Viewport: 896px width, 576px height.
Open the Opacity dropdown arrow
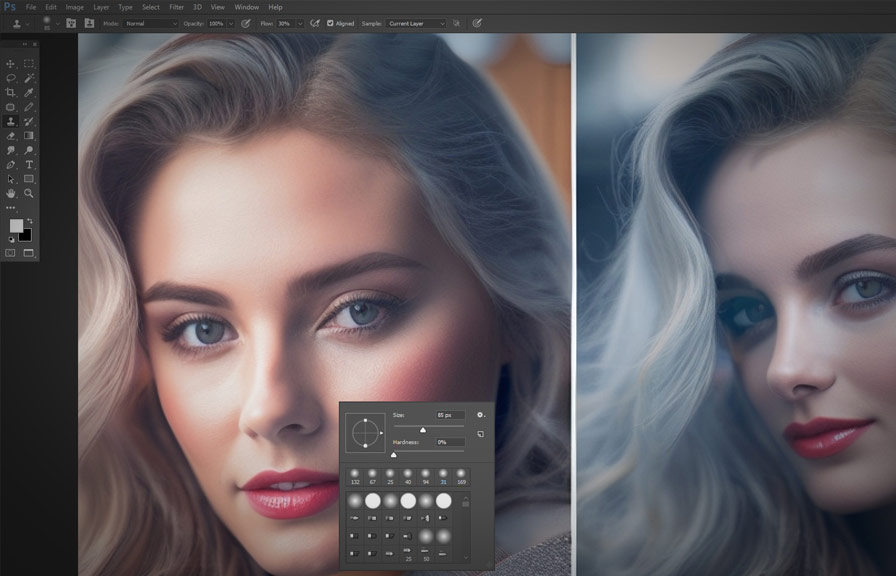231,23
